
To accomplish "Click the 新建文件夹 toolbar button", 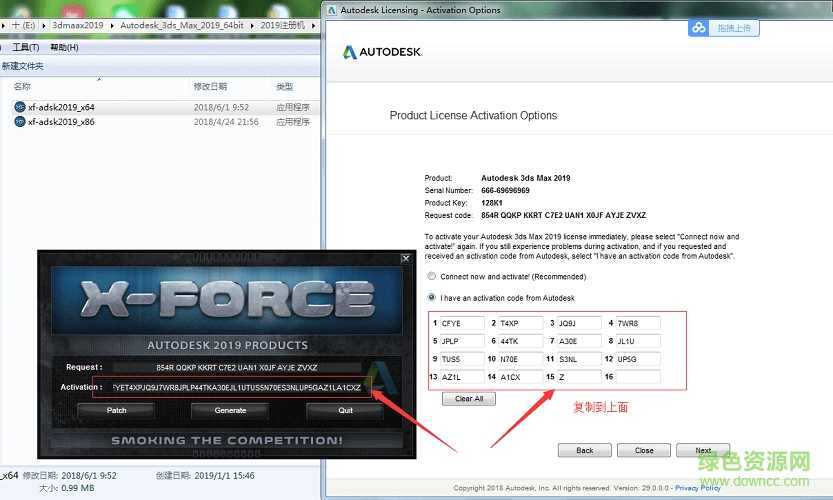I will pyautogui.click(x=23, y=66).
